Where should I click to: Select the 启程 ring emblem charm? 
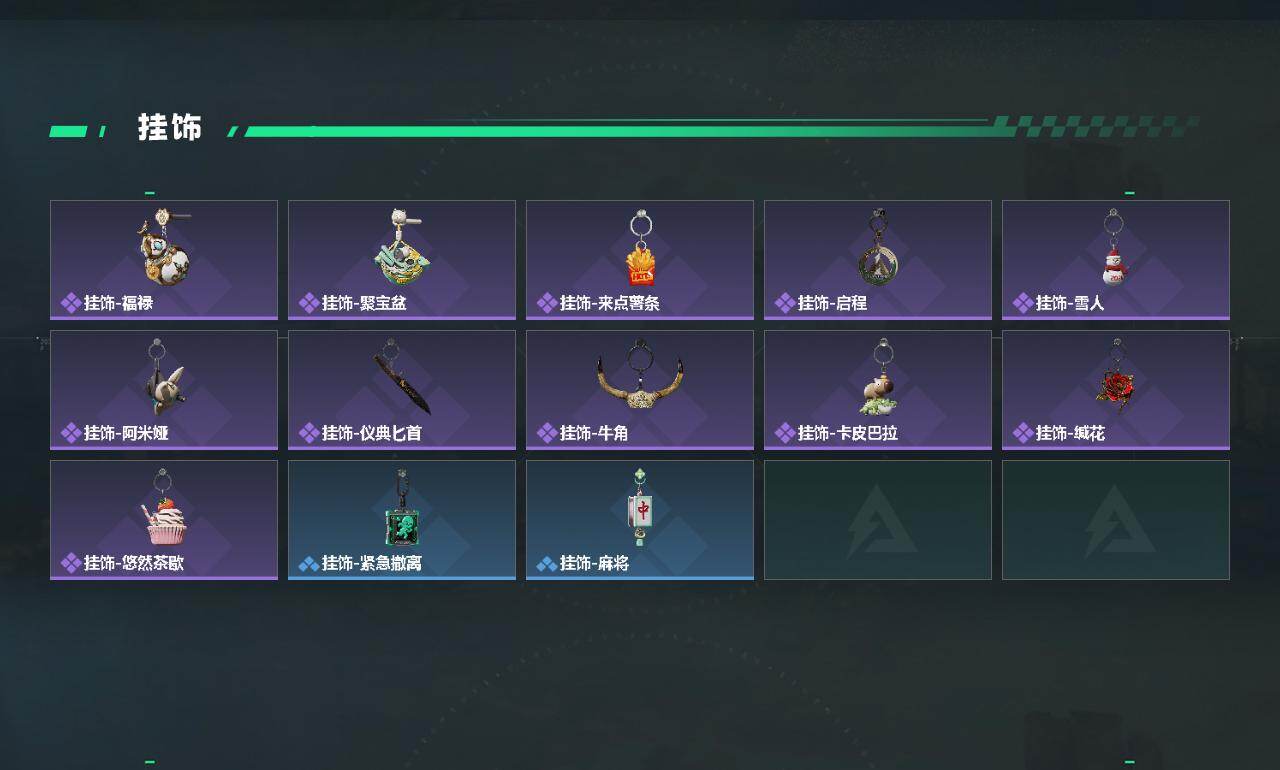coord(878,247)
